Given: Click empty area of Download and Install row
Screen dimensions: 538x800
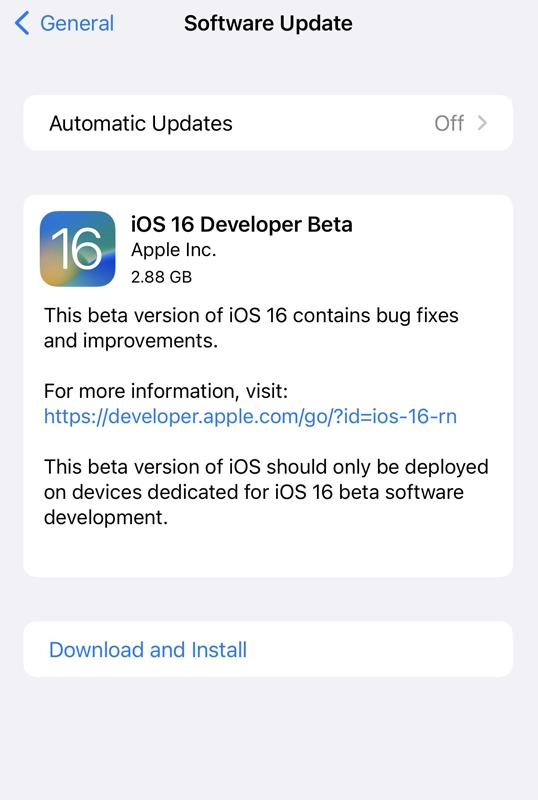Looking at the screenshot, I should 378,649.
